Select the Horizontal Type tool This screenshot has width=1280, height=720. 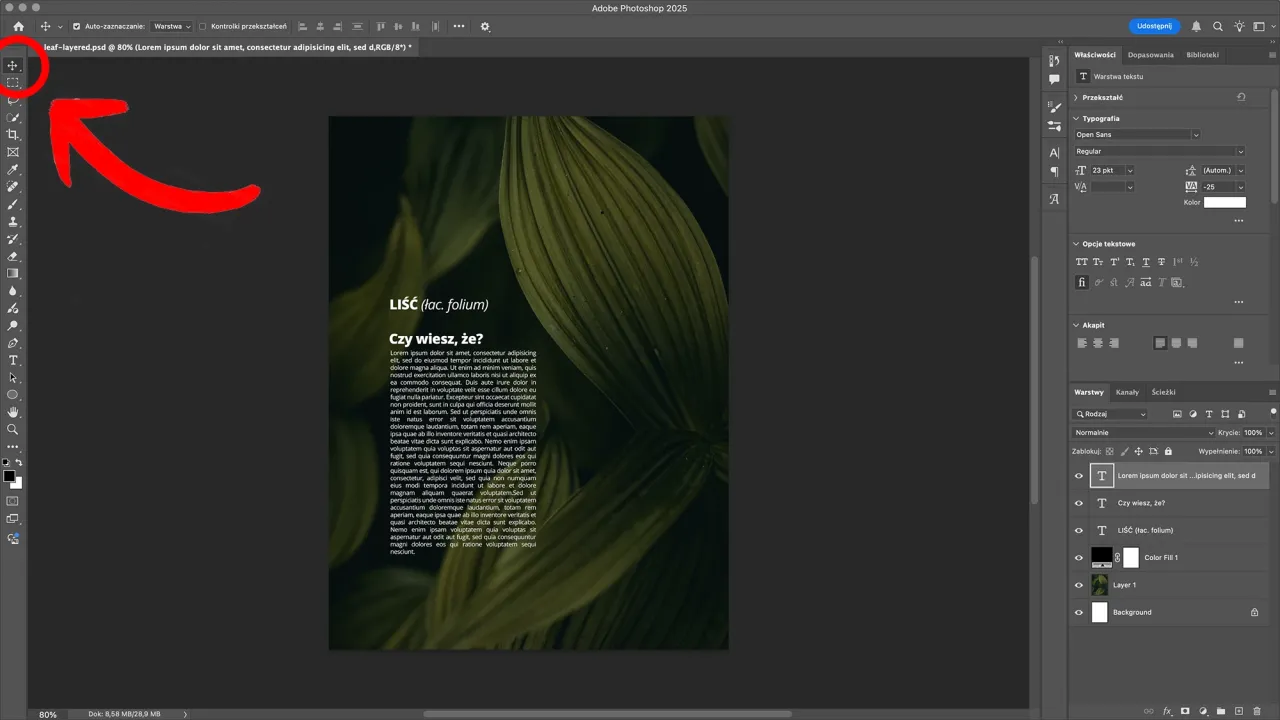(13, 360)
